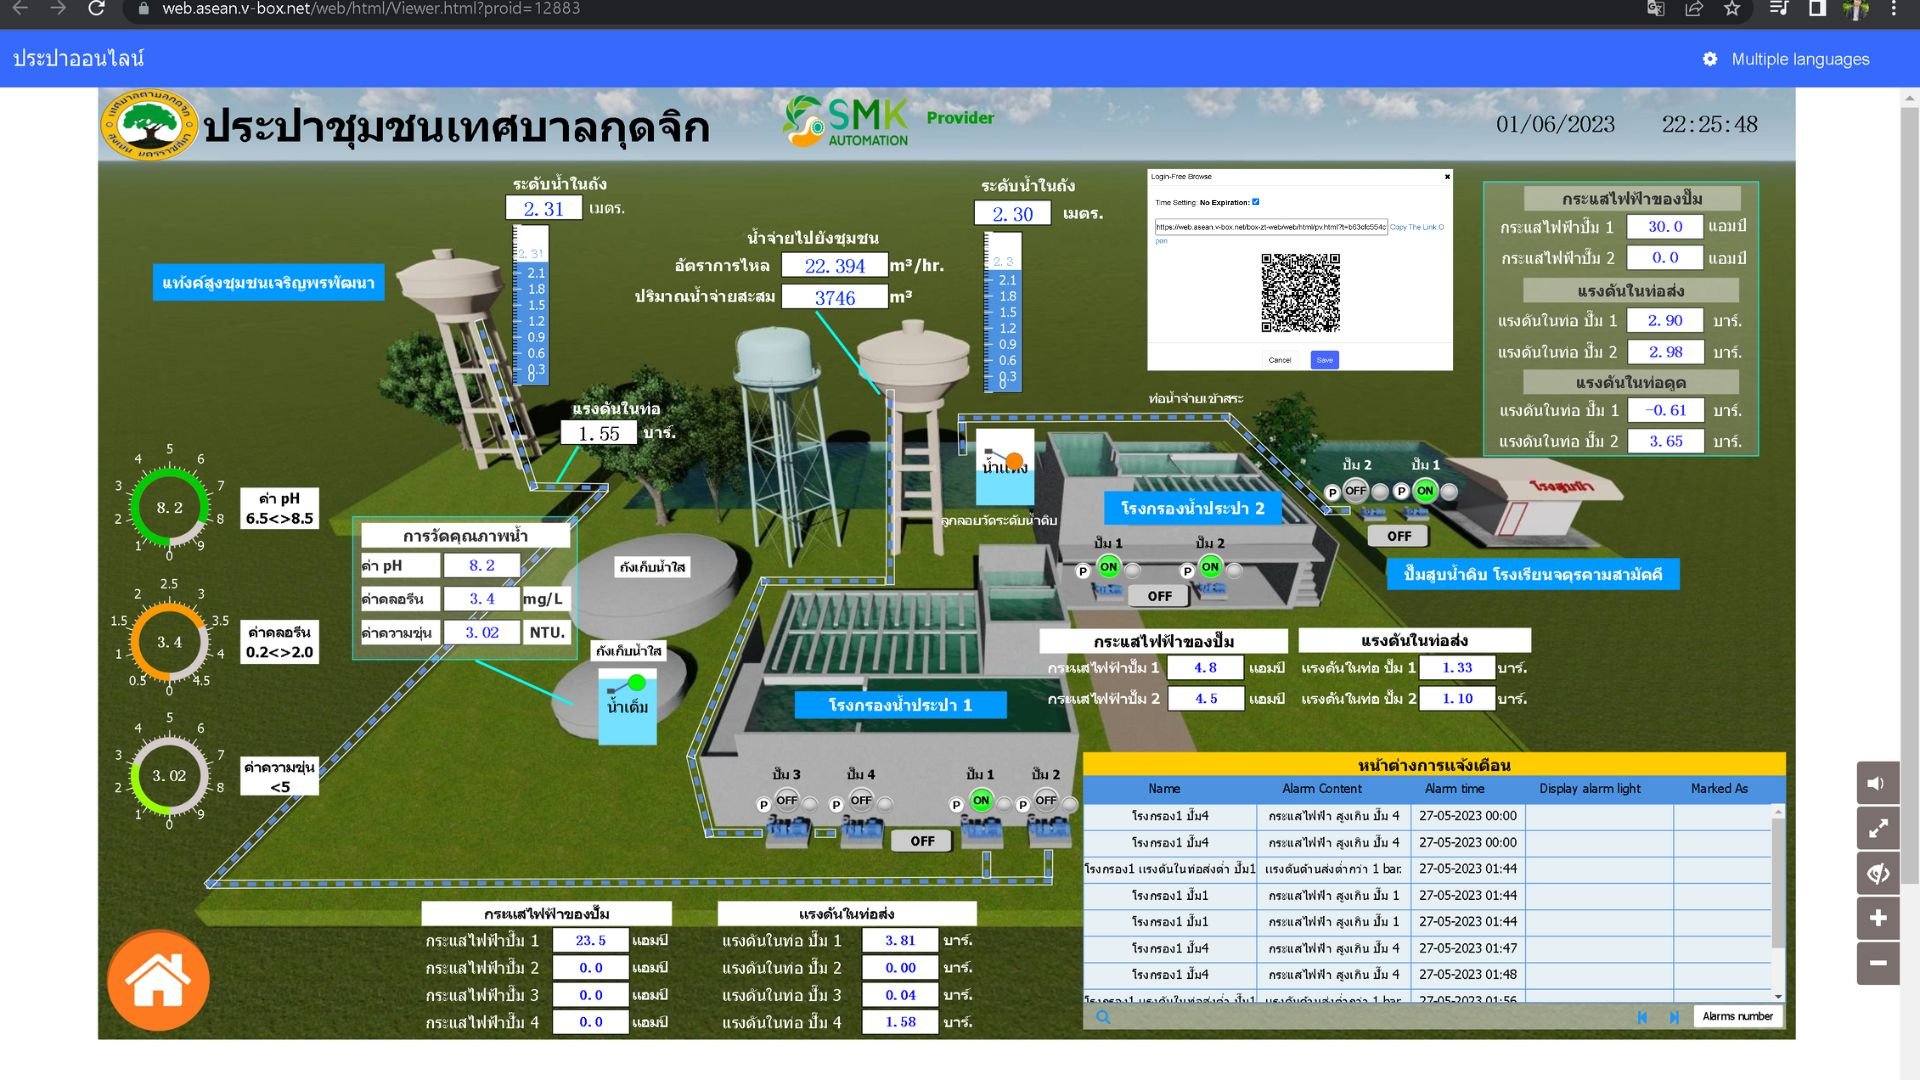Click the Alarm Content column header
This screenshot has height=1080, width=1920.
point(1321,789)
